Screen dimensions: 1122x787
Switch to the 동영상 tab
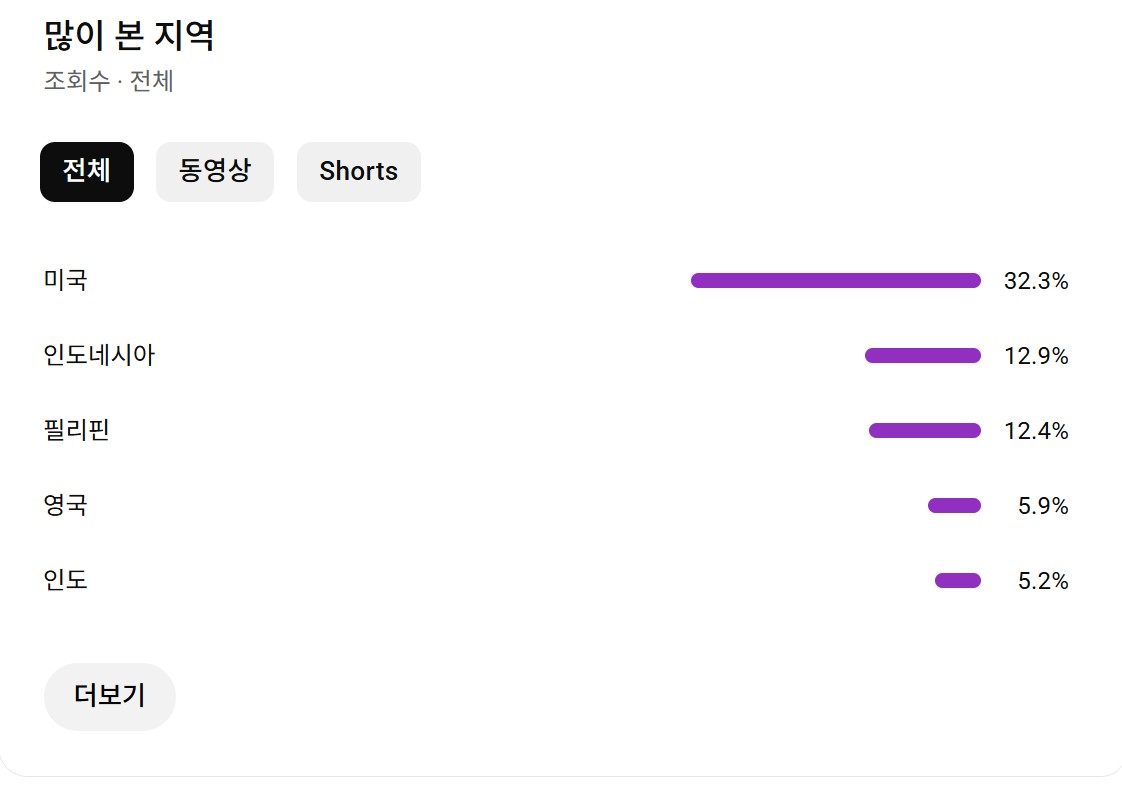coord(215,172)
